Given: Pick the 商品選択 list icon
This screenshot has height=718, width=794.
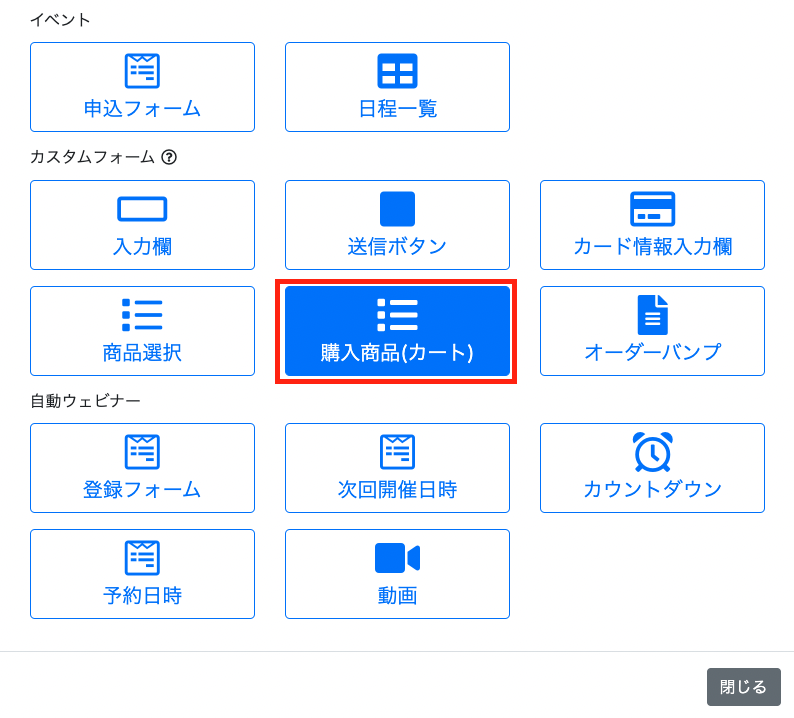Looking at the screenshot, I should click(142, 315).
